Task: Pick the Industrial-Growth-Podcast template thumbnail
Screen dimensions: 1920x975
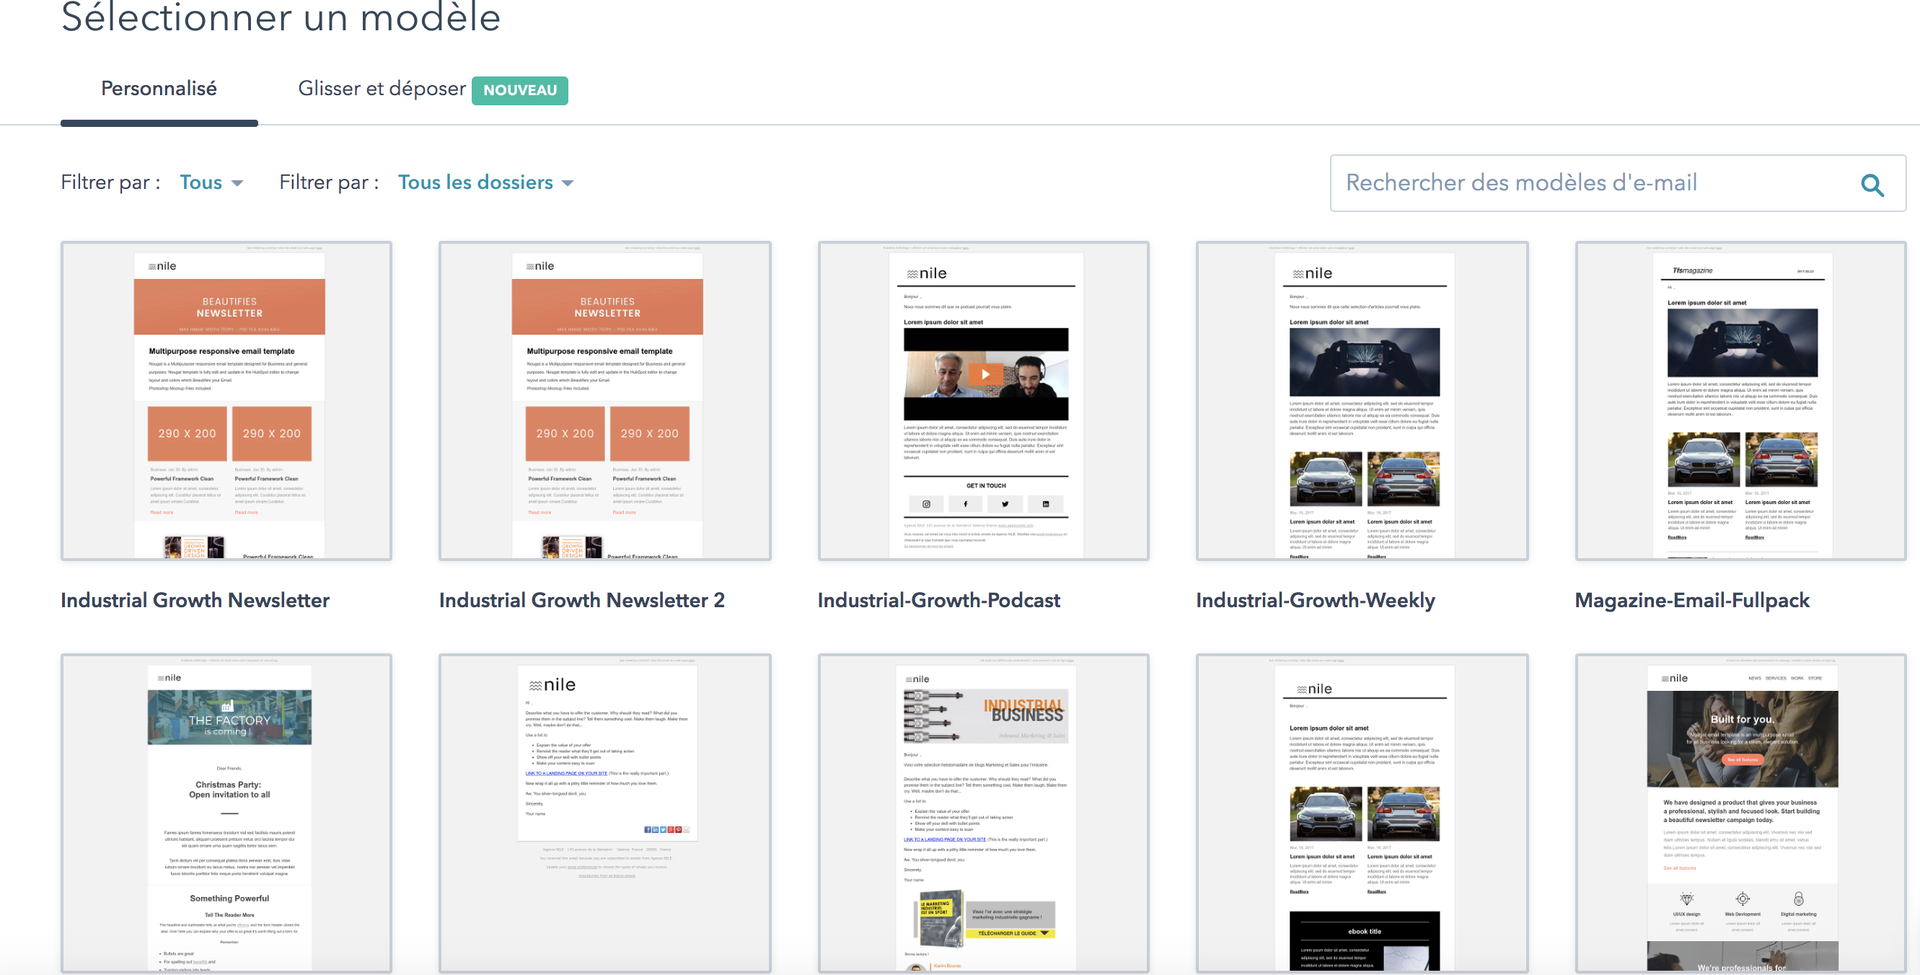Action: tap(983, 400)
